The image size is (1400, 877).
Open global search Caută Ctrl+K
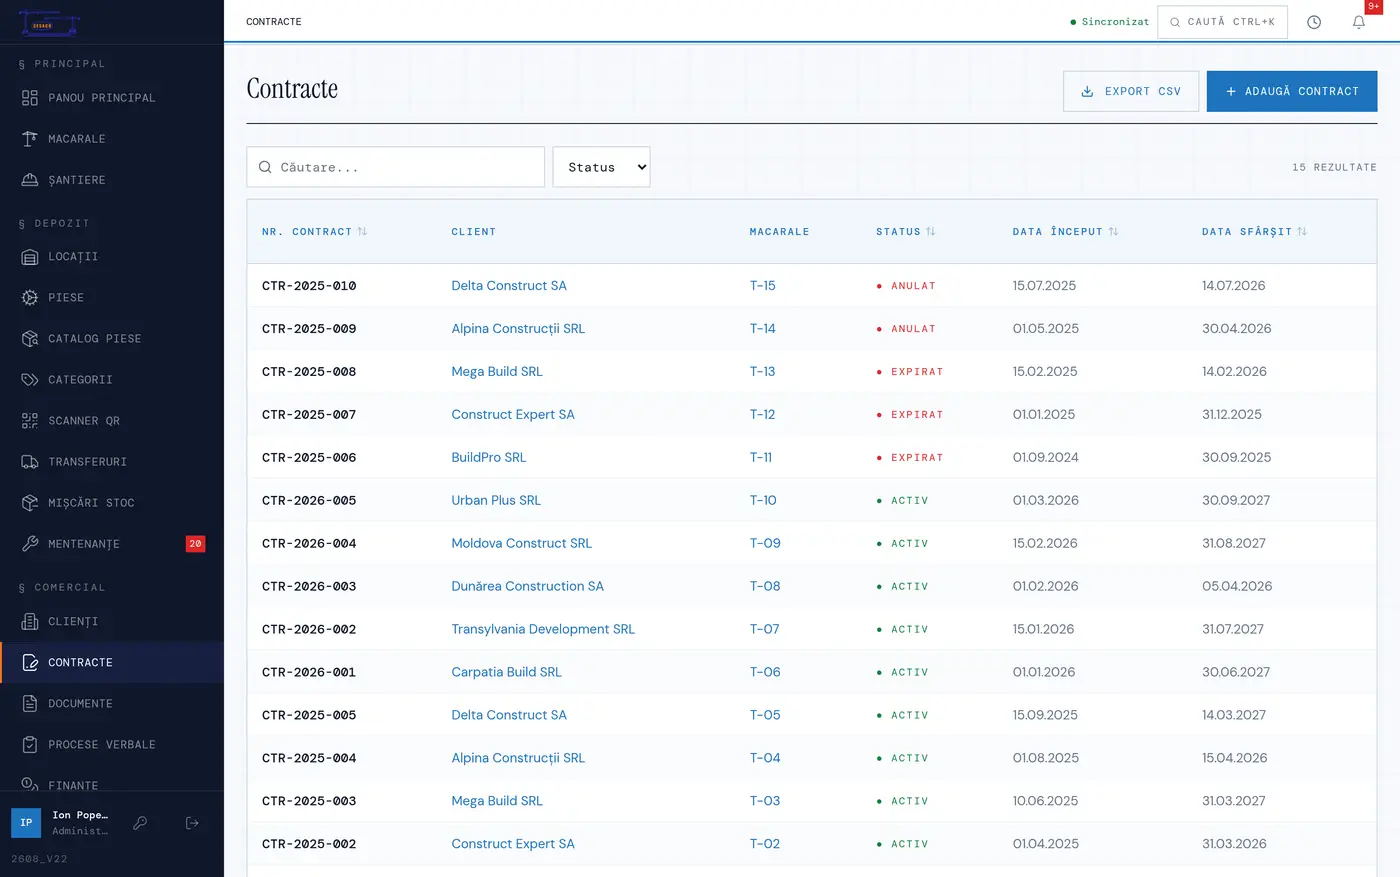click(x=1222, y=22)
